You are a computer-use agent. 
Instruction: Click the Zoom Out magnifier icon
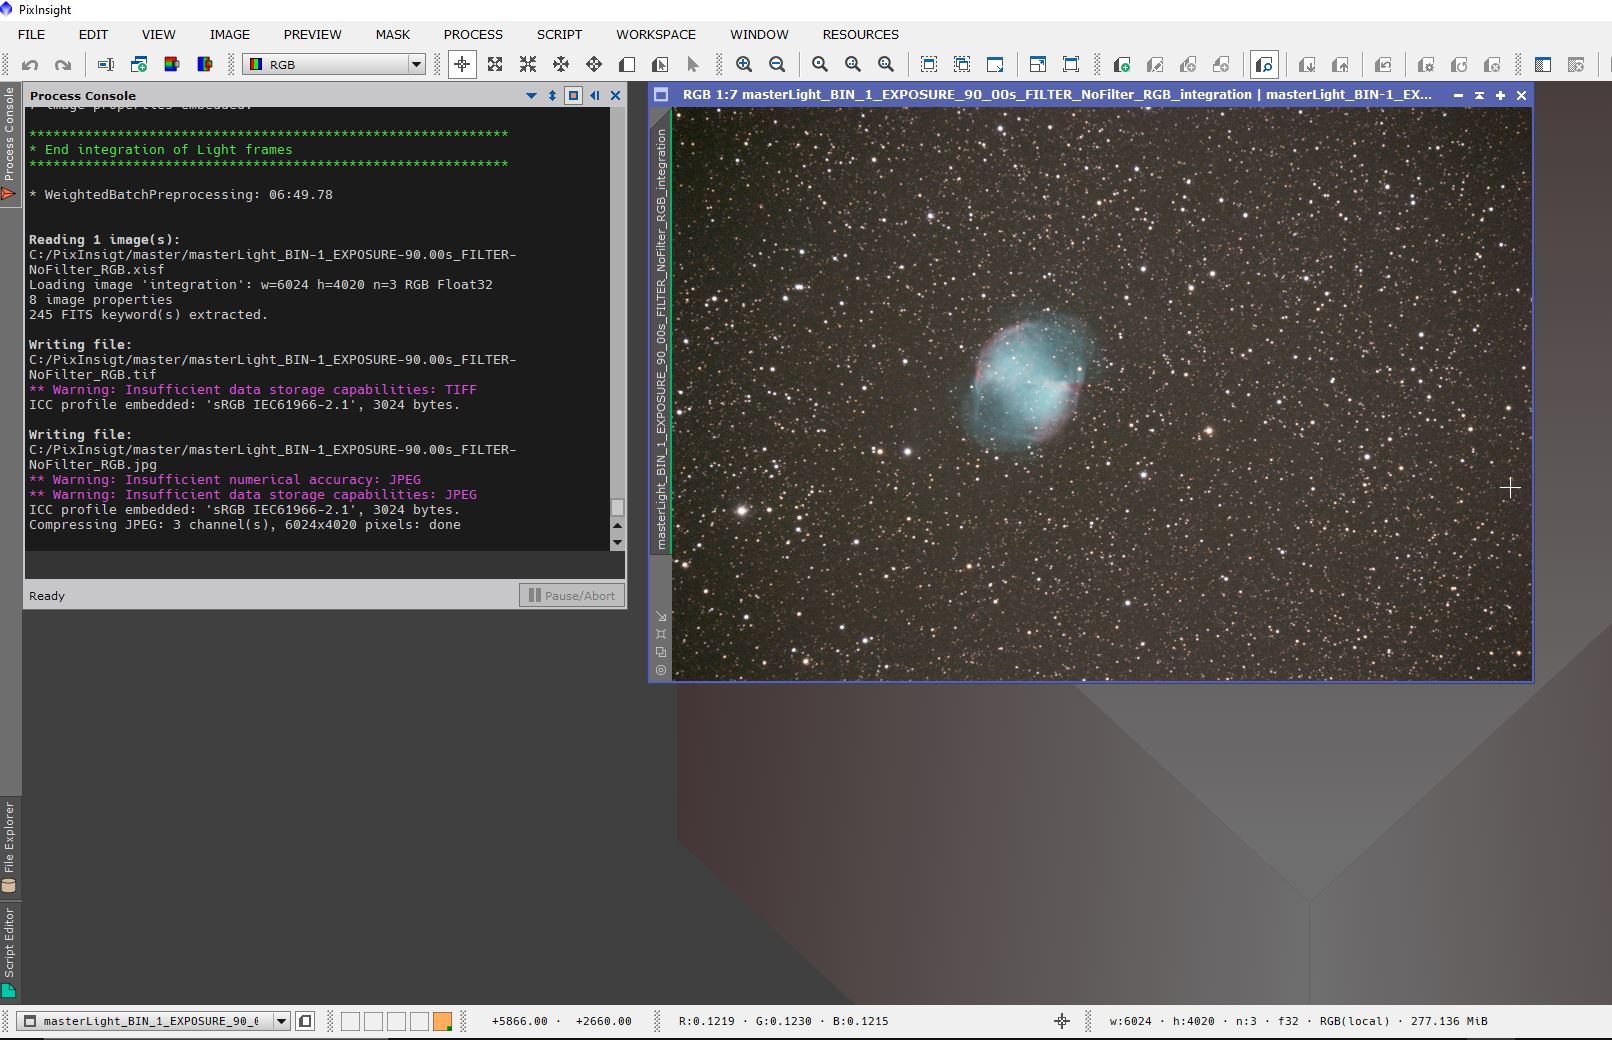tap(777, 65)
